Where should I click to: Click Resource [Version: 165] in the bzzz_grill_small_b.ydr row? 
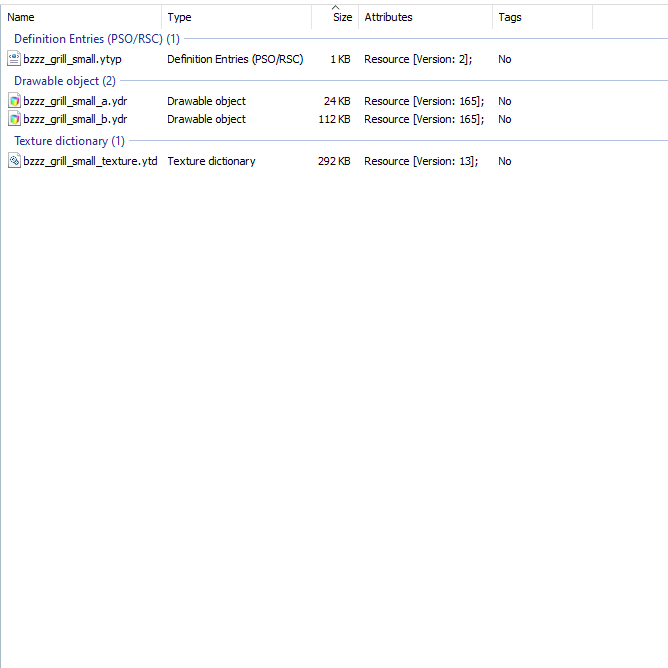[x=424, y=119]
